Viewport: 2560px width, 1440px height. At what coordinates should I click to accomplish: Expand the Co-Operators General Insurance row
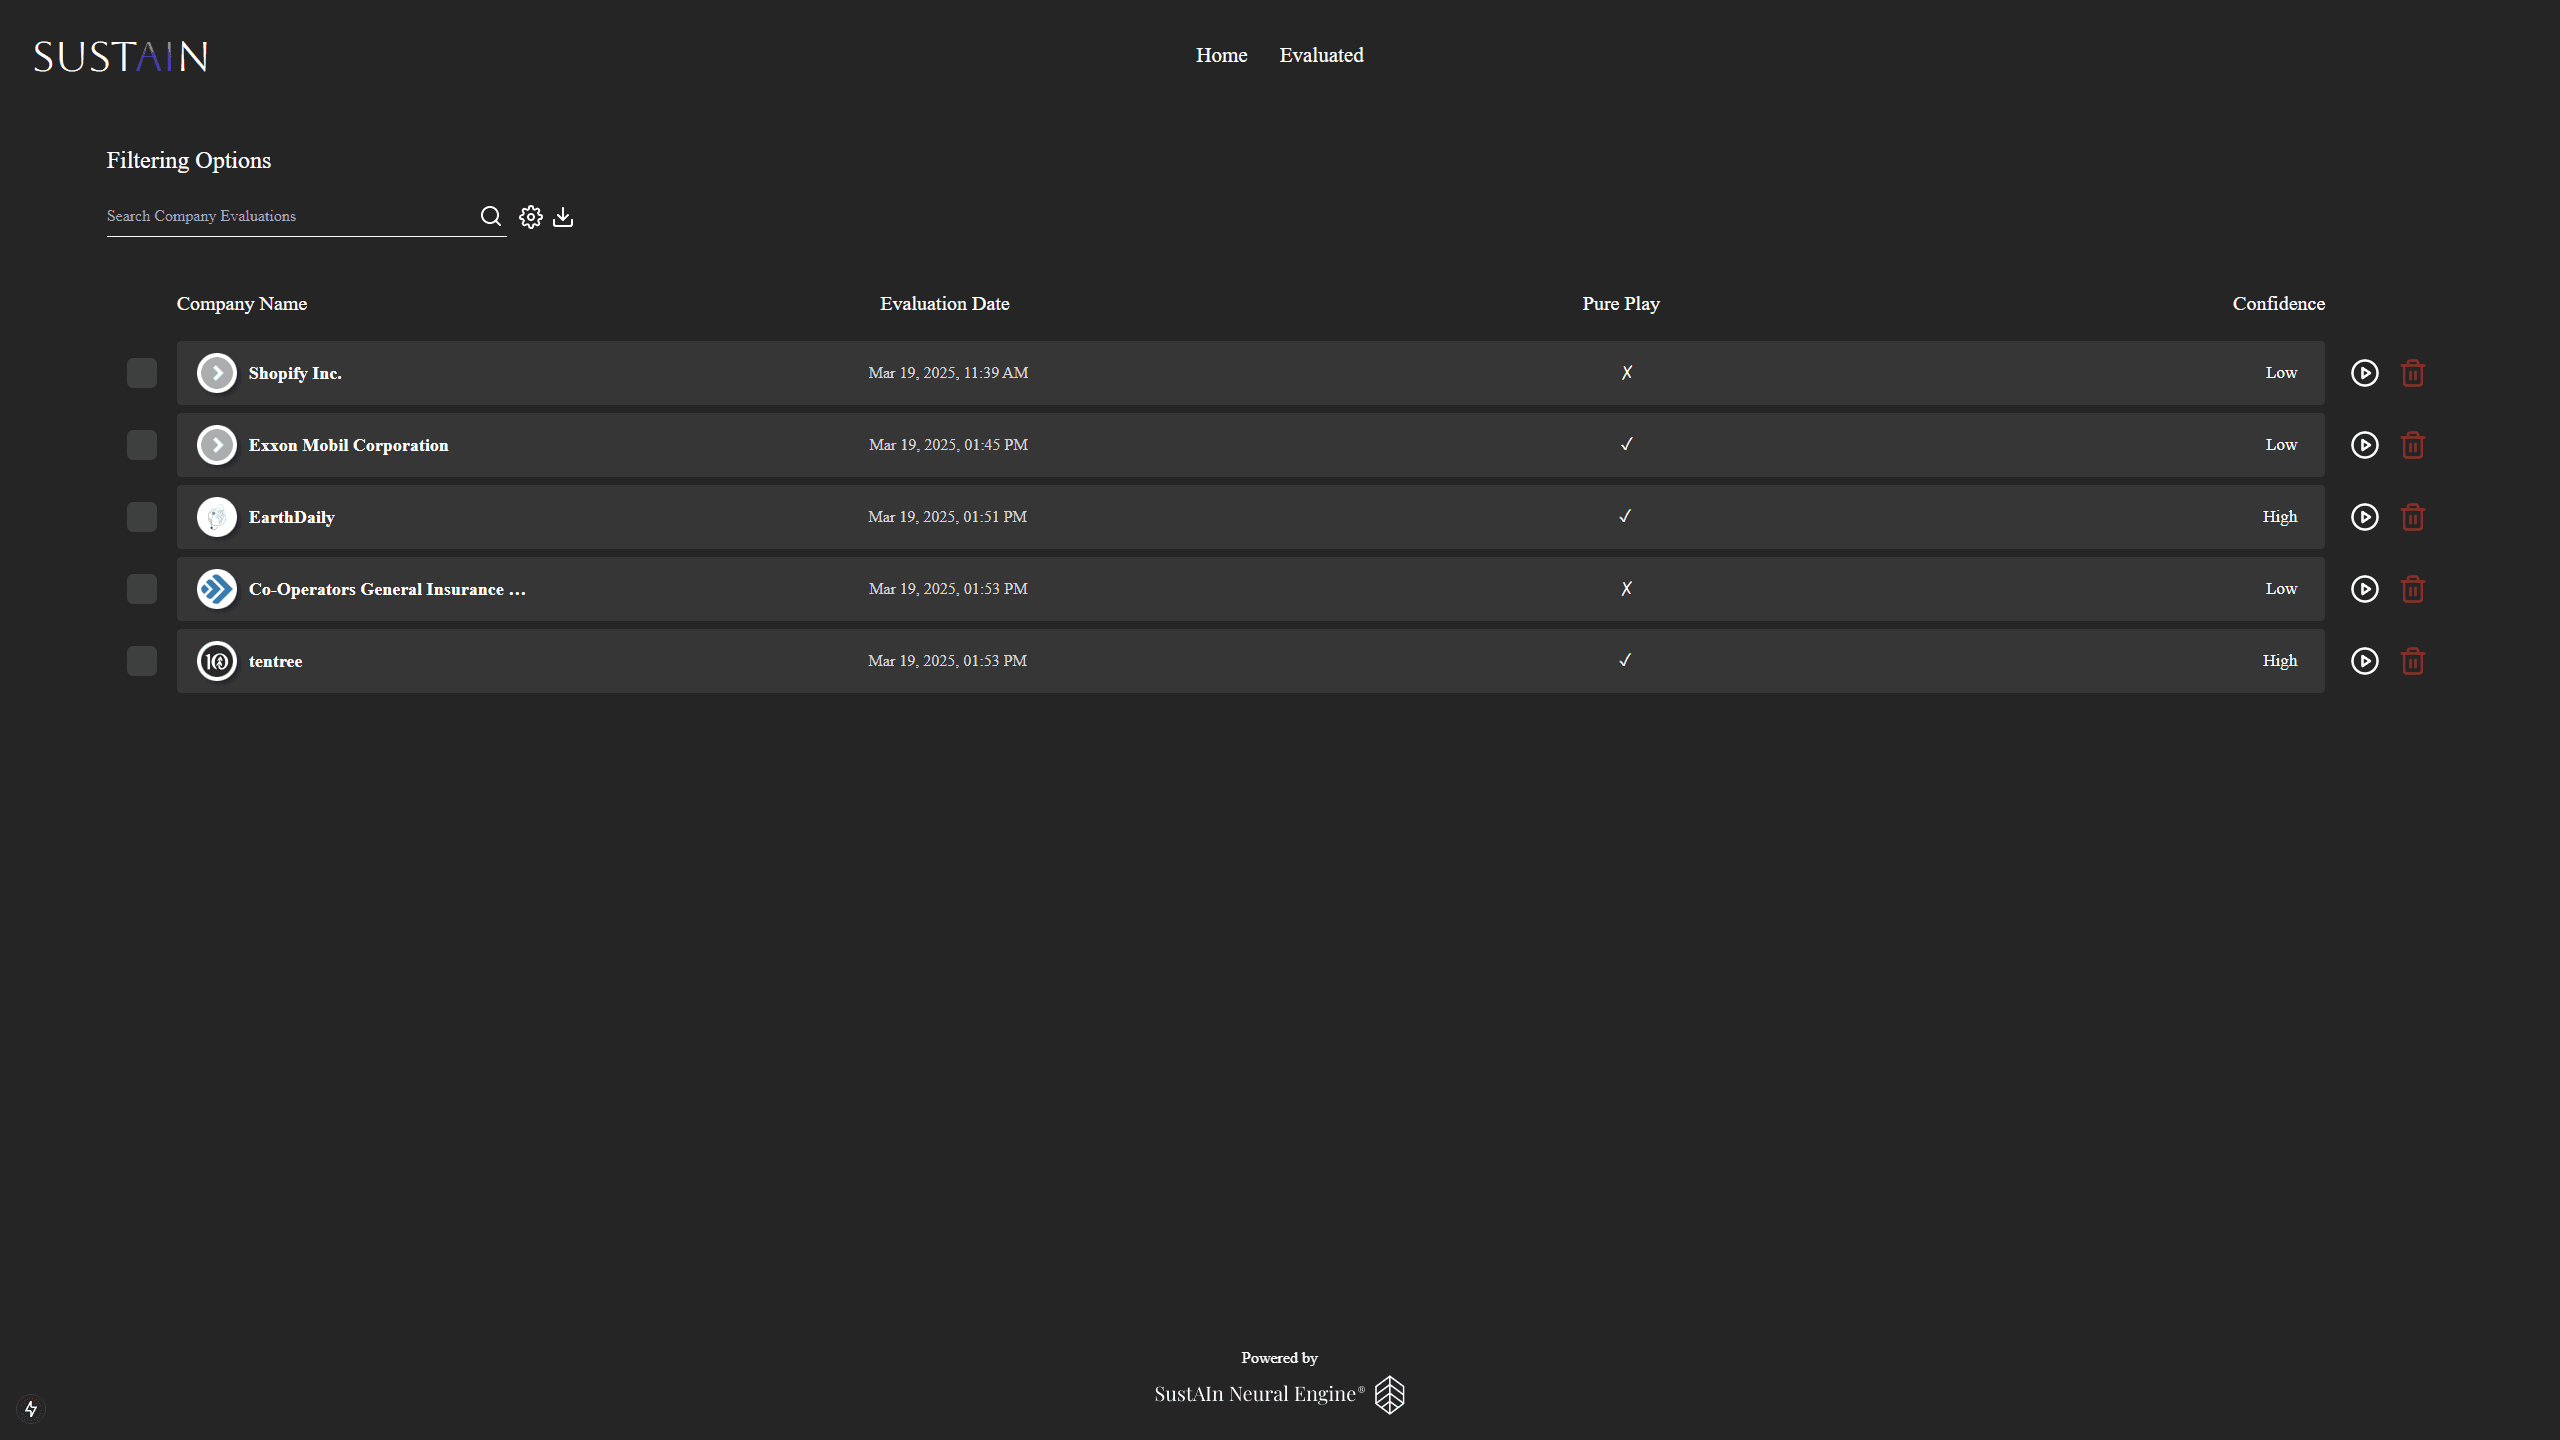click(217, 589)
